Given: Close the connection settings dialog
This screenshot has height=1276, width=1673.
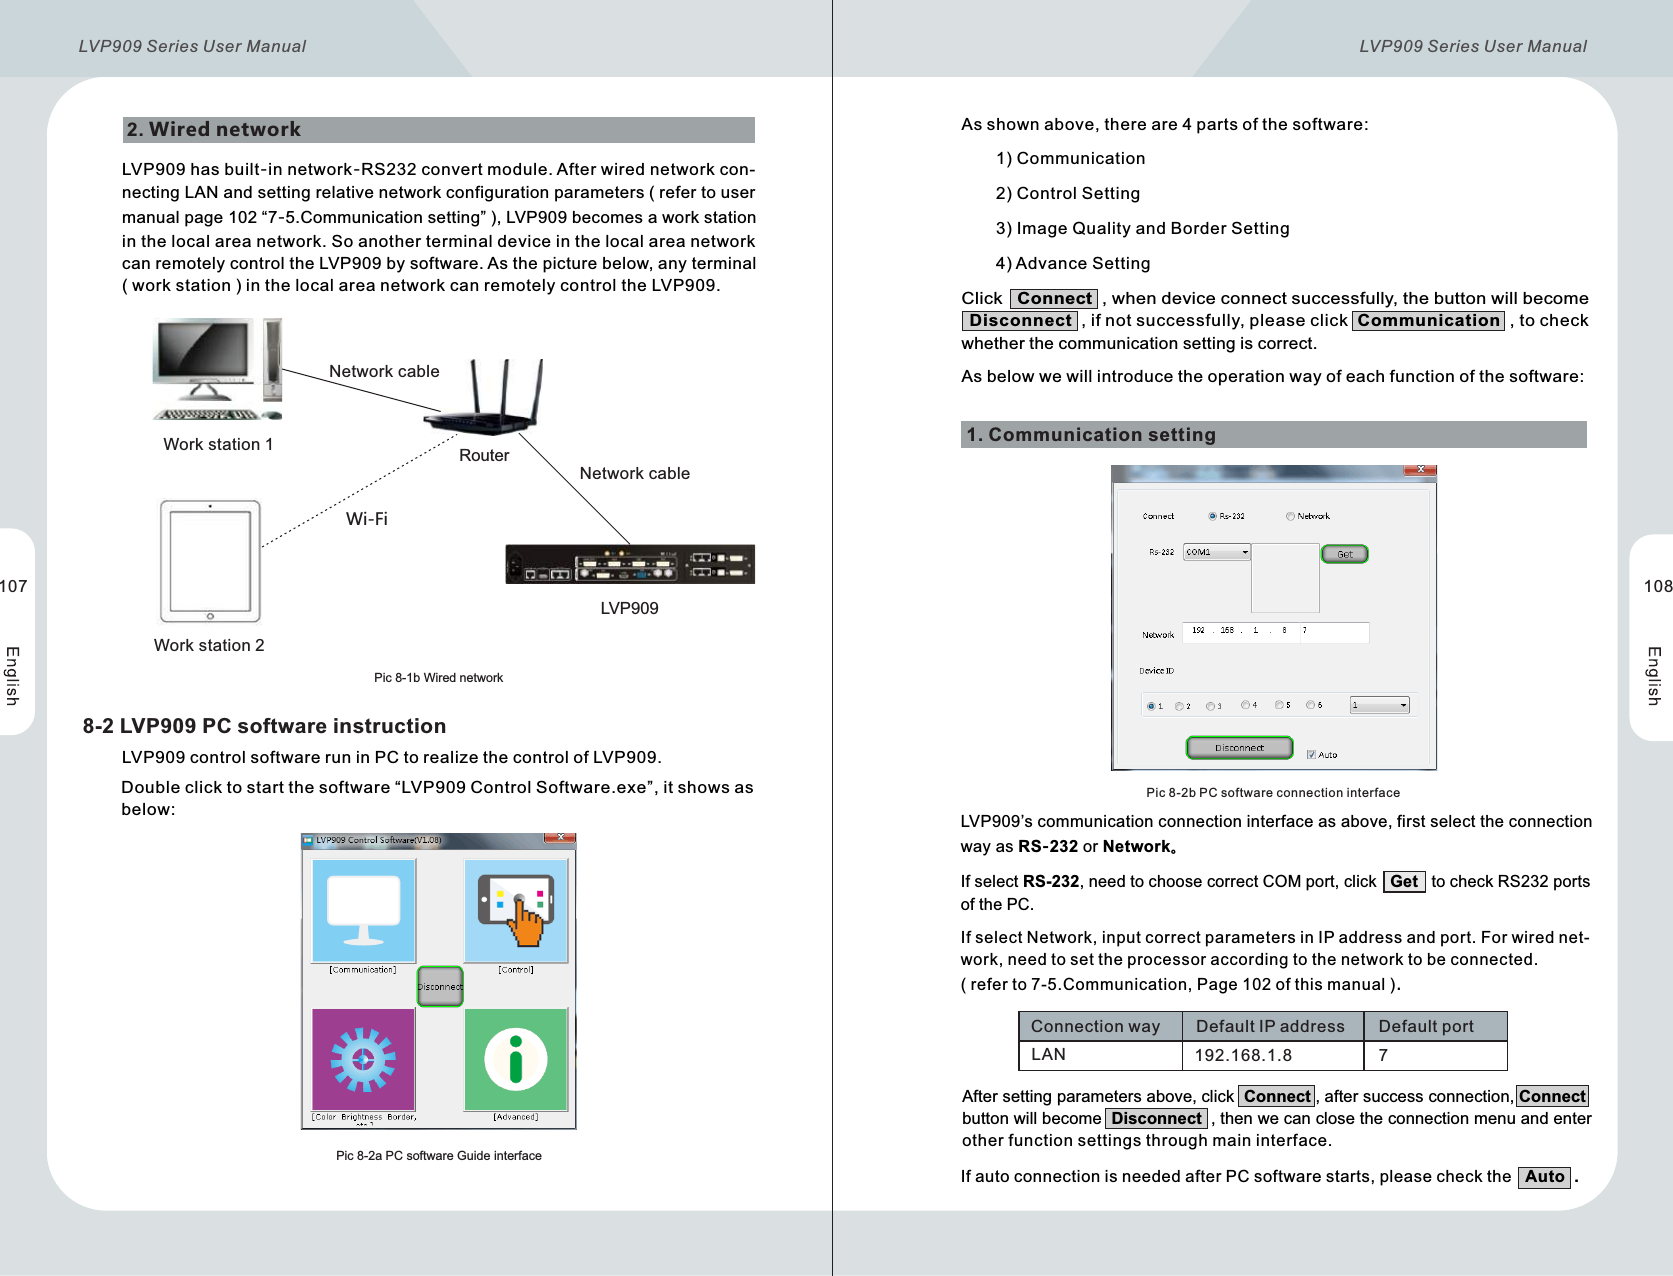Looking at the screenshot, I should [x=1420, y=470].
